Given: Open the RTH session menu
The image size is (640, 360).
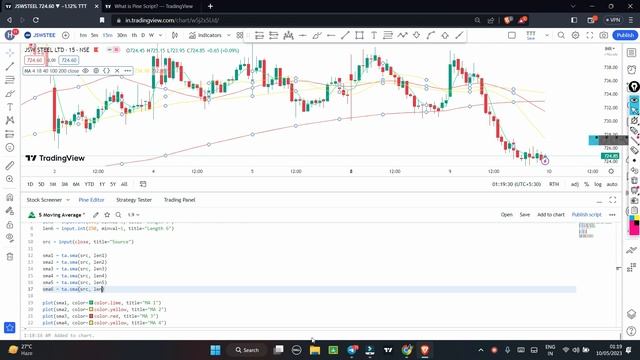Looking at the screenshot, I should pyautogui.click(x=554, y=184).
